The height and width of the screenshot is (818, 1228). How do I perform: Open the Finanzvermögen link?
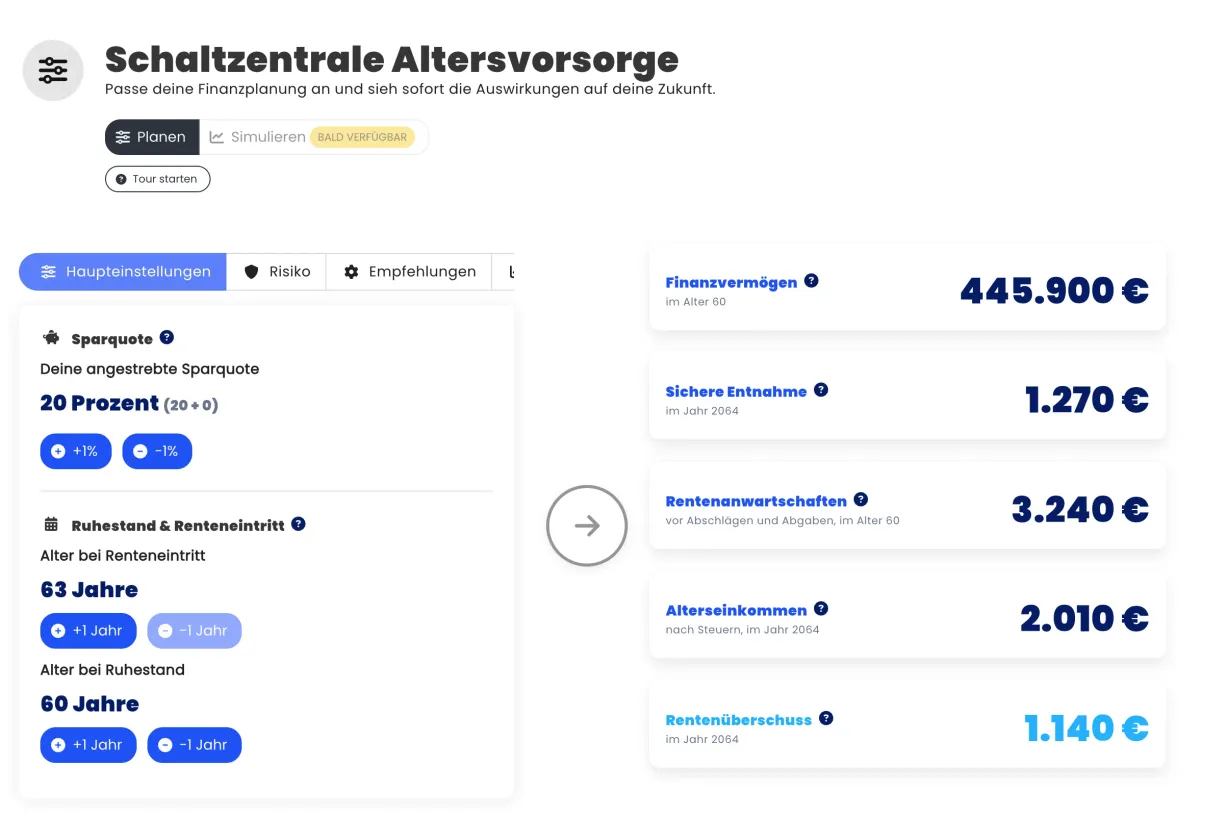[731, 282]
